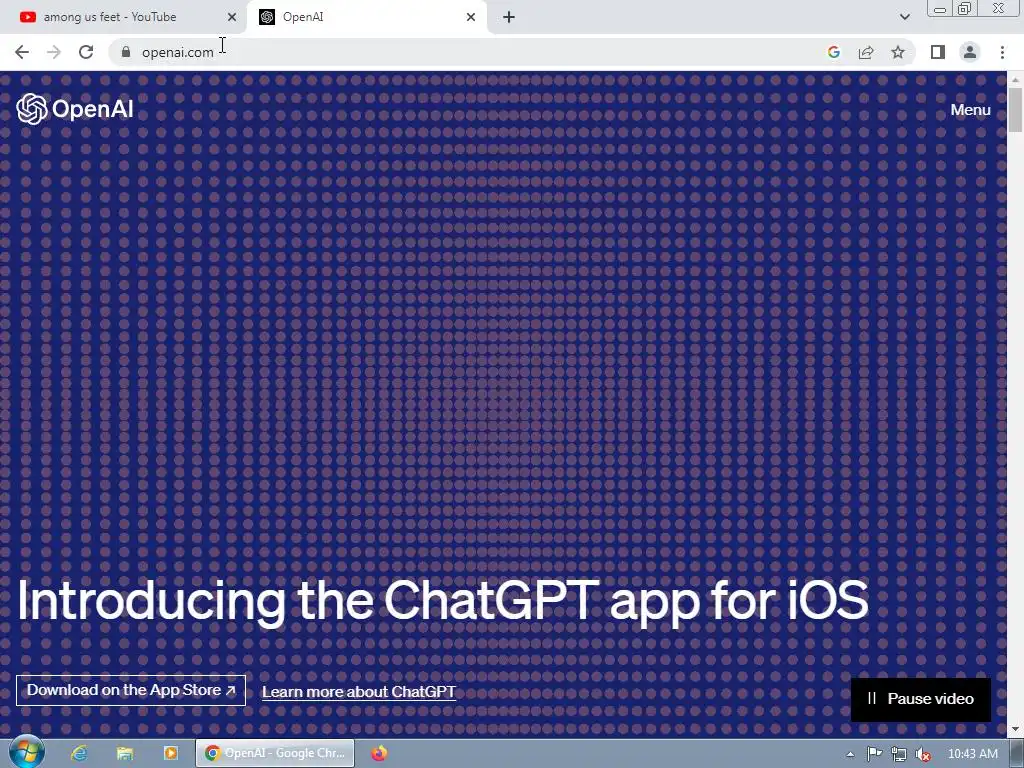Click the network tray icon
This screenshot has height=768, width=1024.
point(899,754)
